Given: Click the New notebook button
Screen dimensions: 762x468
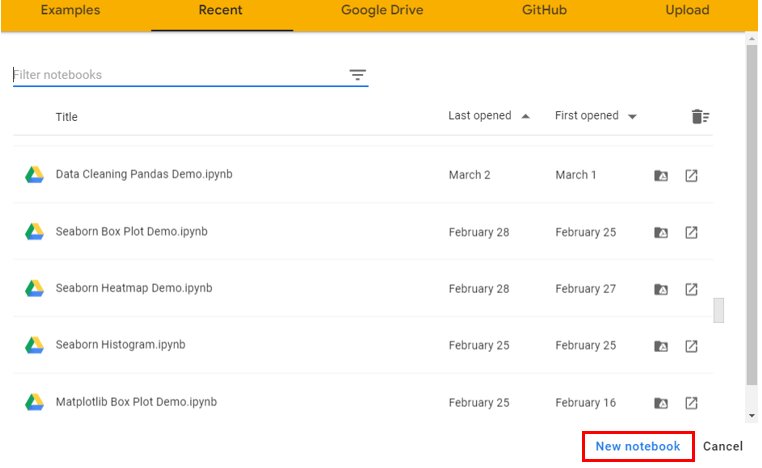Looking at the screenshot, I should pyautogui.click(x=637, y=446).
